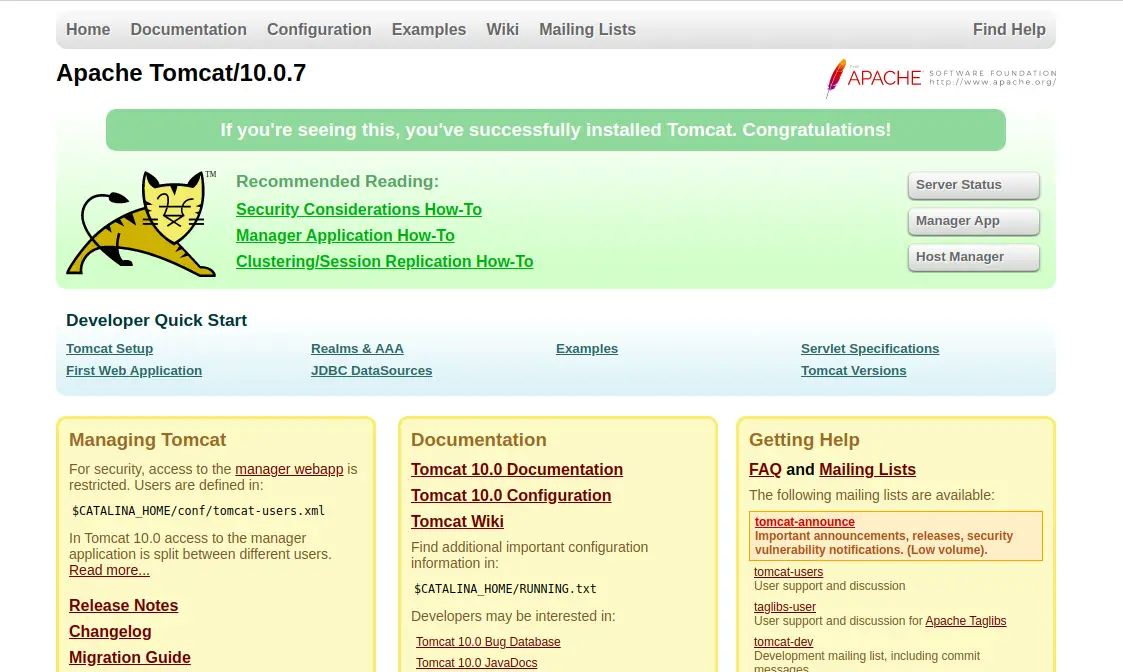The width and height of the screenshot is (1123, 672).
Task: Open the tomcat-announce mailing list link
Action: coord(804,522)
